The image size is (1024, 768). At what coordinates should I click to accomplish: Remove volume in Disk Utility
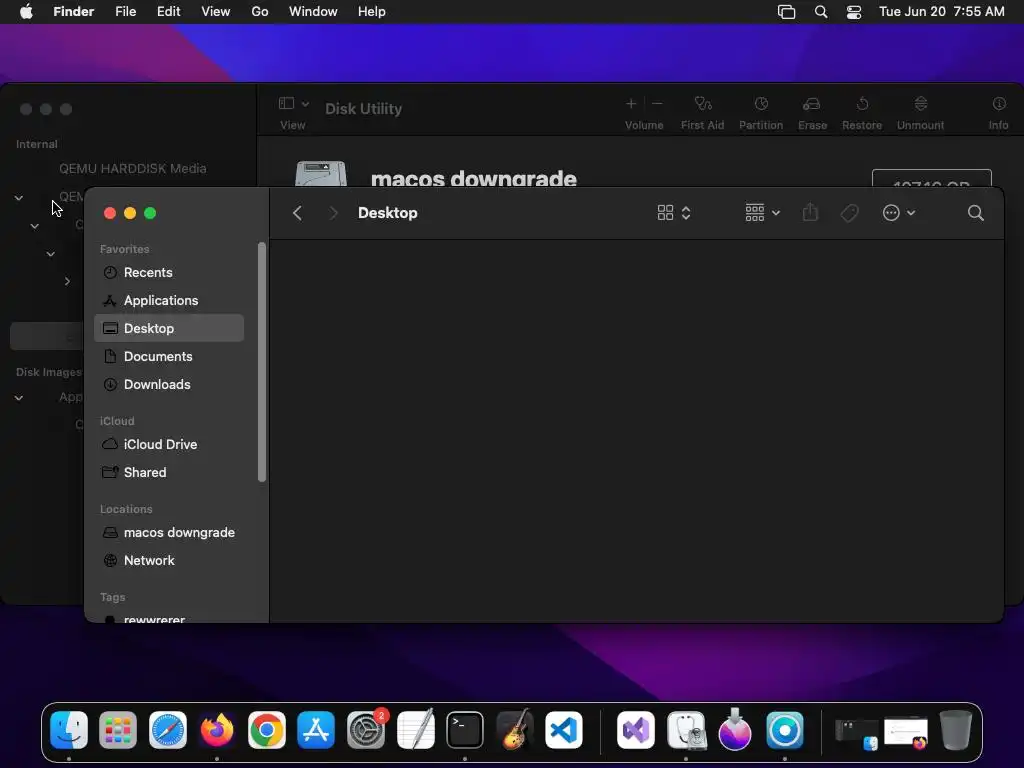pyautogui.click(x=658, y=104)
